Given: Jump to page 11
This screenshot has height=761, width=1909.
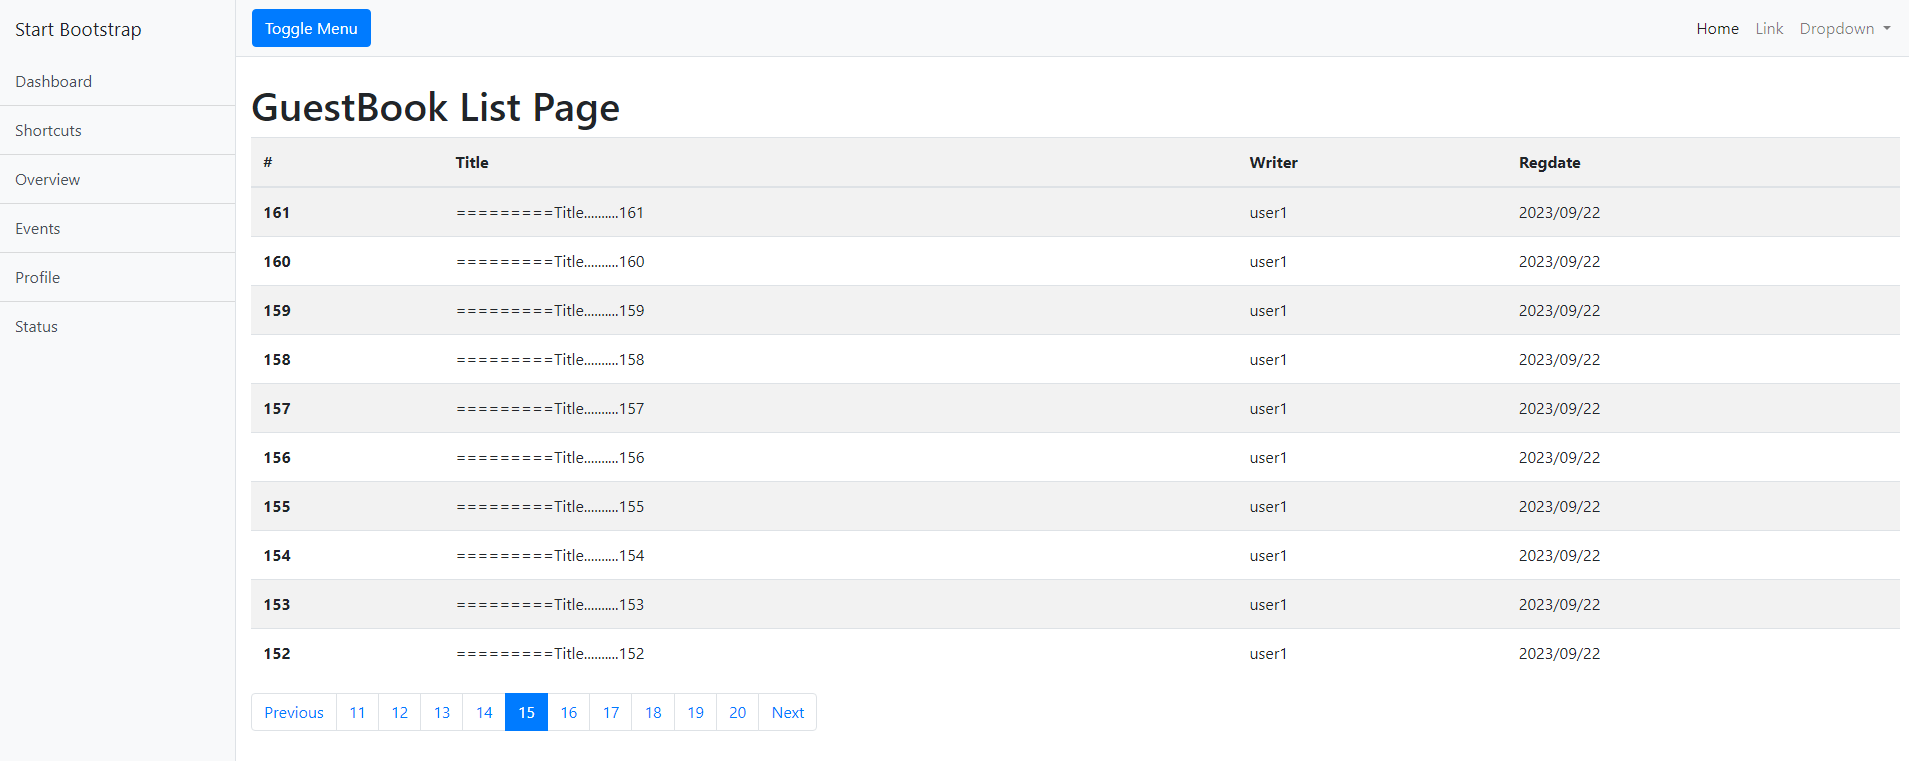Looking at the screenshot, I should click(x=357, y=712).
